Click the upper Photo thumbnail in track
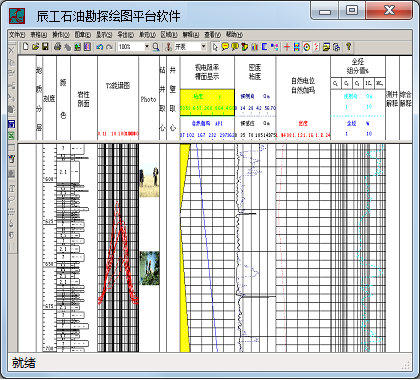This screenshot has height=380, width=420. click(149, 180)
